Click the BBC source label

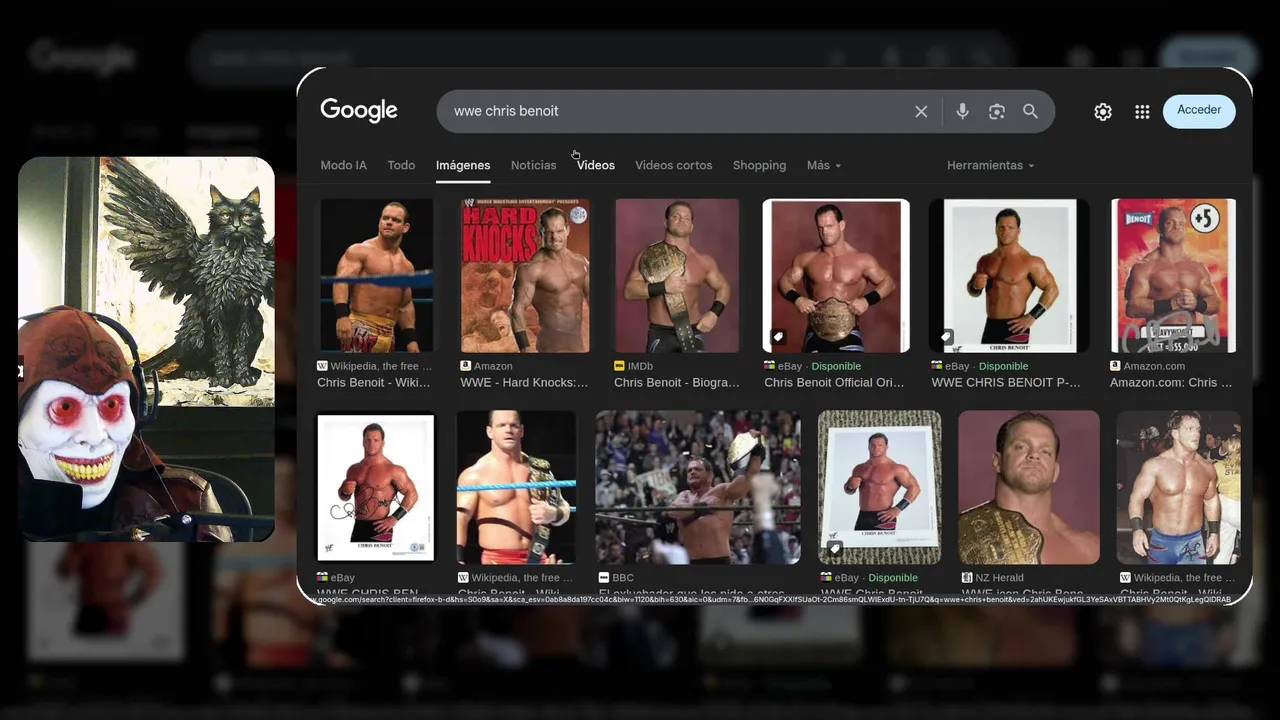click(x=623, y=578)
